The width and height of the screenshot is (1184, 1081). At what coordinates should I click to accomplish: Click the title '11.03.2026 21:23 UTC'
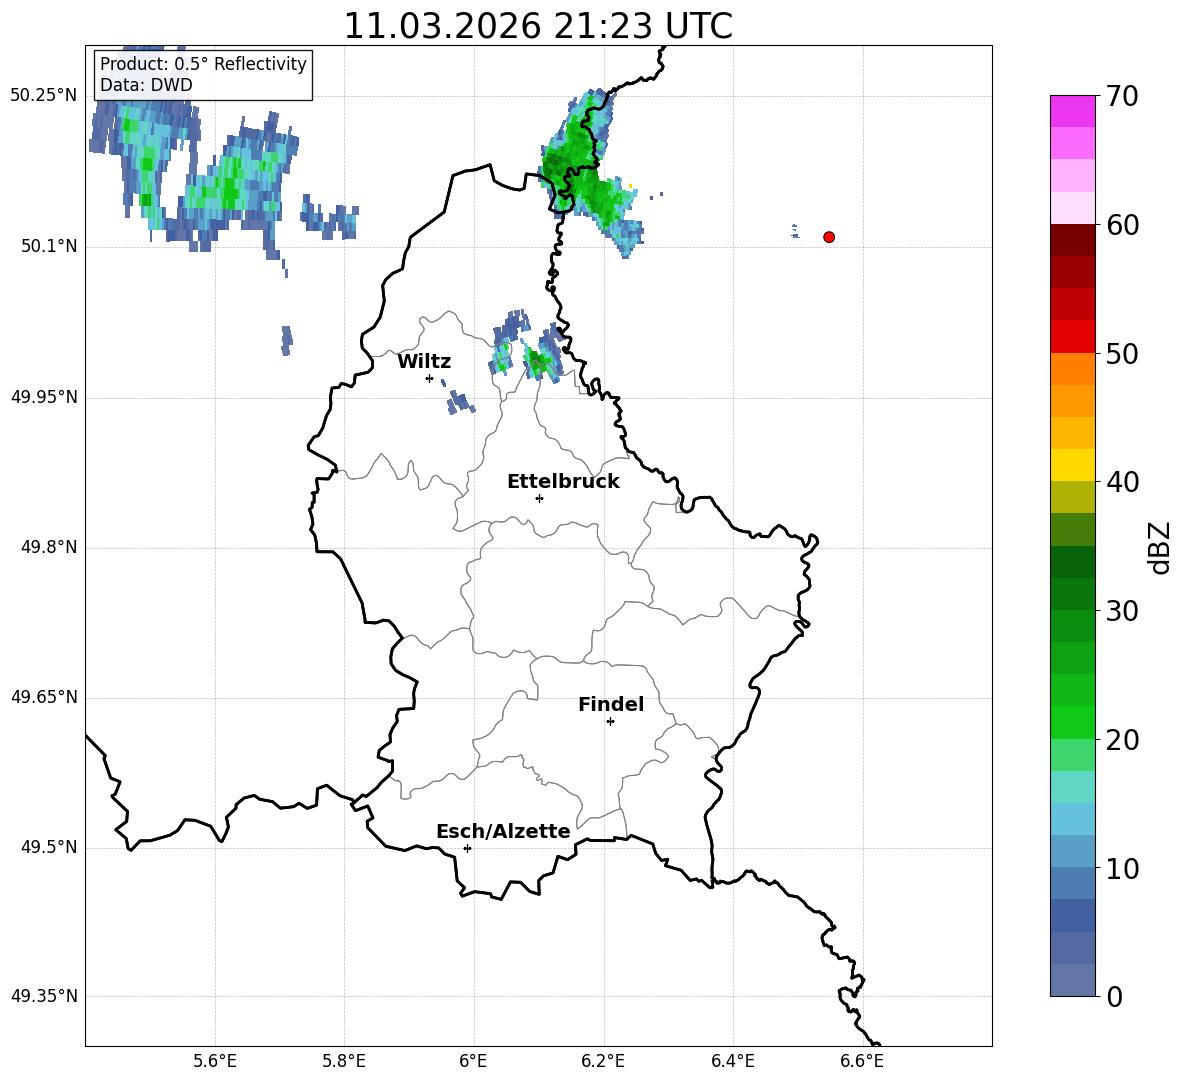click(x=538, y=26)
